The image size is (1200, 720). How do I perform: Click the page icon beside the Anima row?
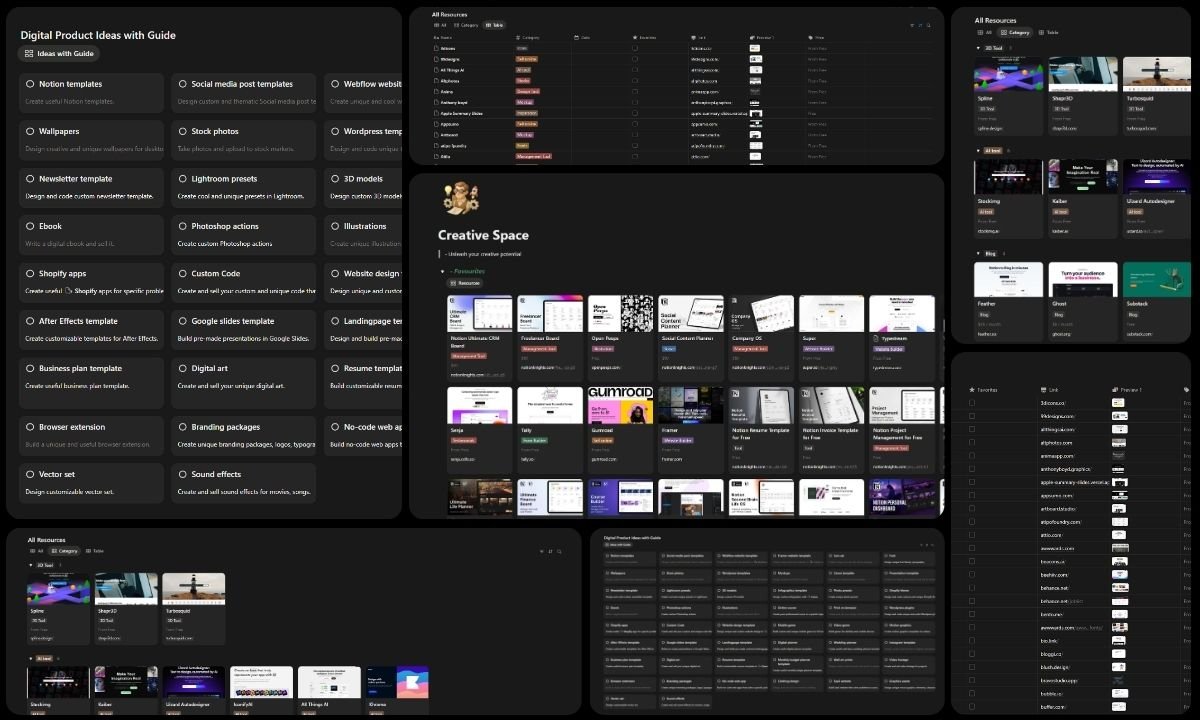coord(436,91)
